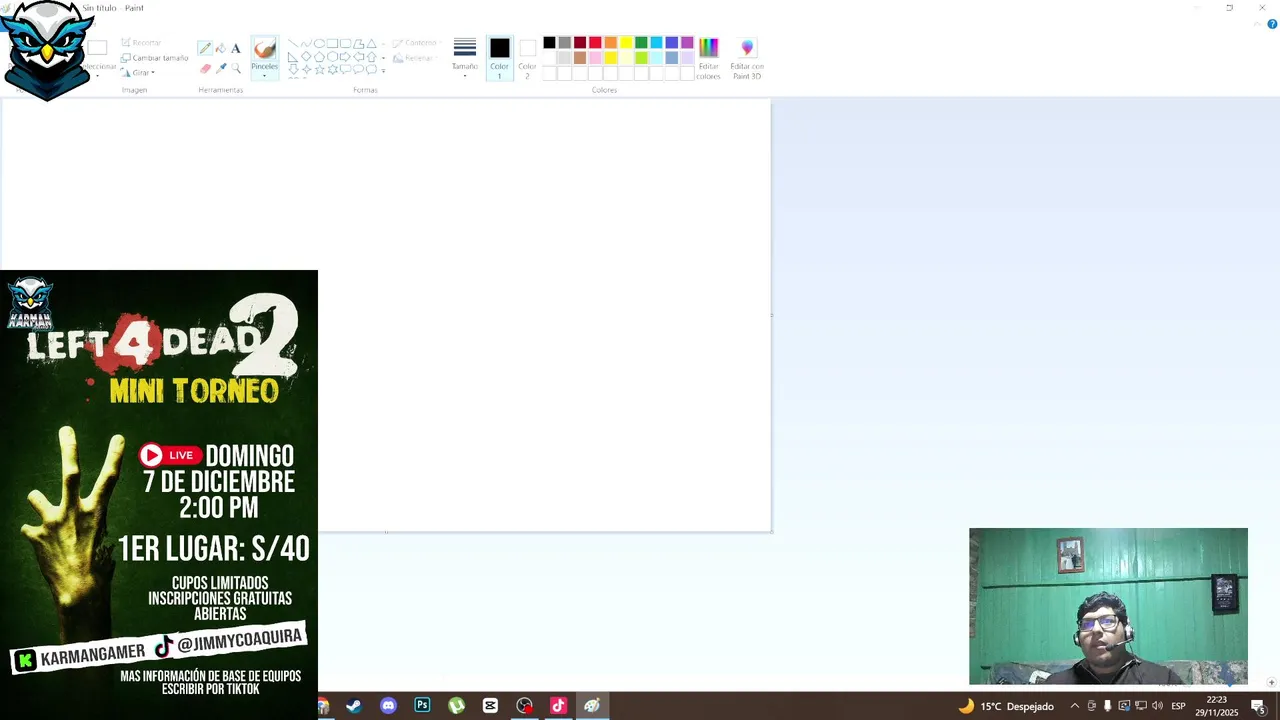1280x720 pixels.
Task: Choose the Four-point star shape
Action: tap(306, 70)
